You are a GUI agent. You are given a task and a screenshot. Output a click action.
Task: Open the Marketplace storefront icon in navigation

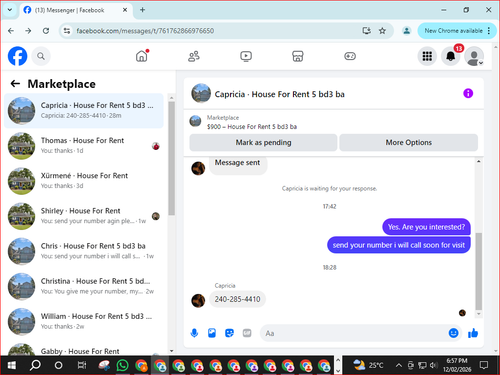(x=298, y=56)
